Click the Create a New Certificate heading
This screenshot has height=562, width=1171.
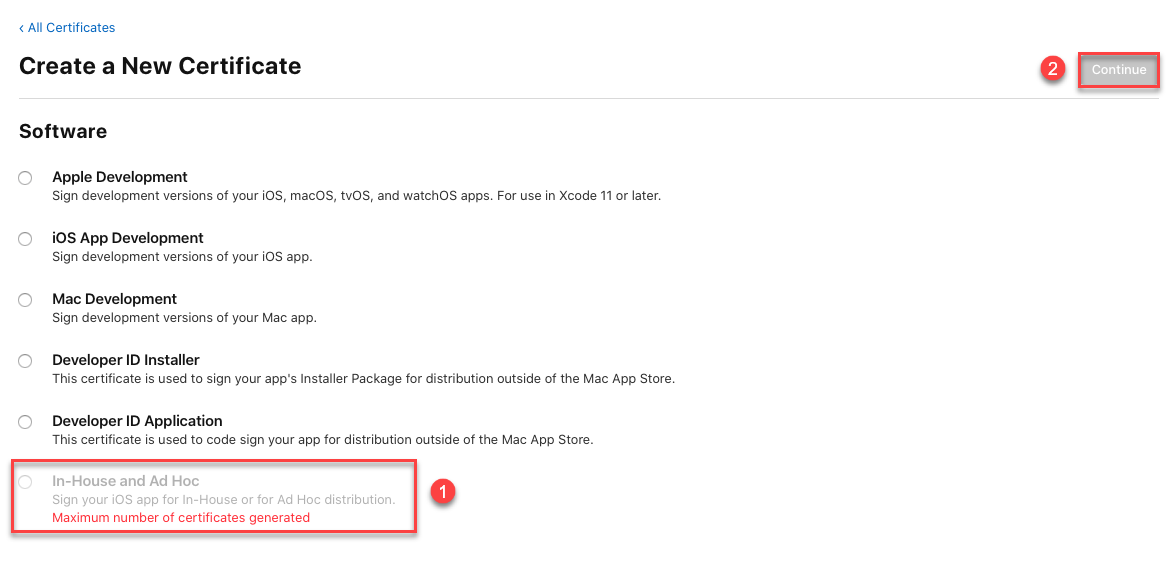click(160, 66)
